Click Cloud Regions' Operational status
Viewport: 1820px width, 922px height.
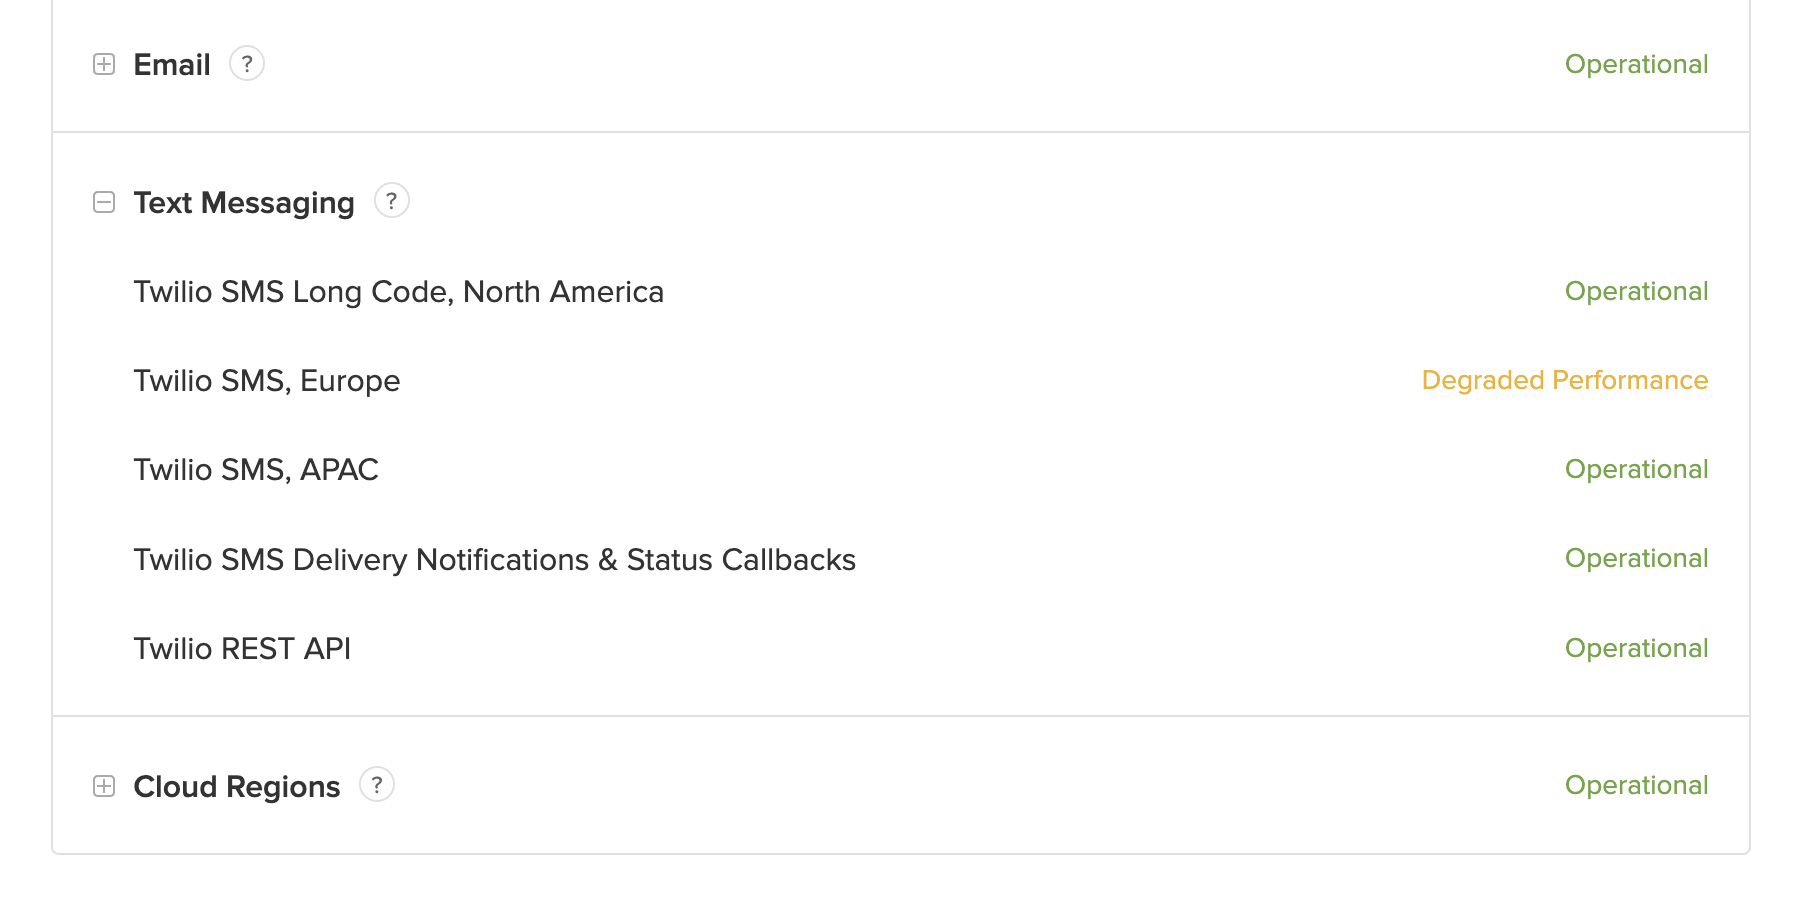tap(1636, 785)
